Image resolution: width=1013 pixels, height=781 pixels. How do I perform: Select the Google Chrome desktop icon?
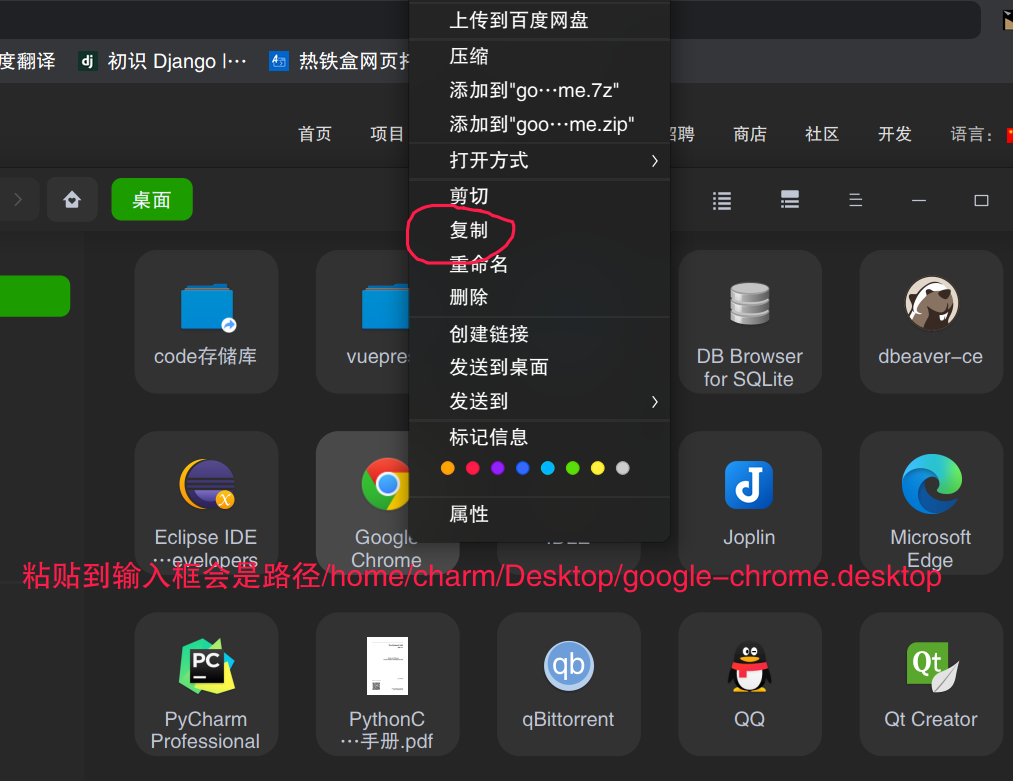(x=386, y=484)
